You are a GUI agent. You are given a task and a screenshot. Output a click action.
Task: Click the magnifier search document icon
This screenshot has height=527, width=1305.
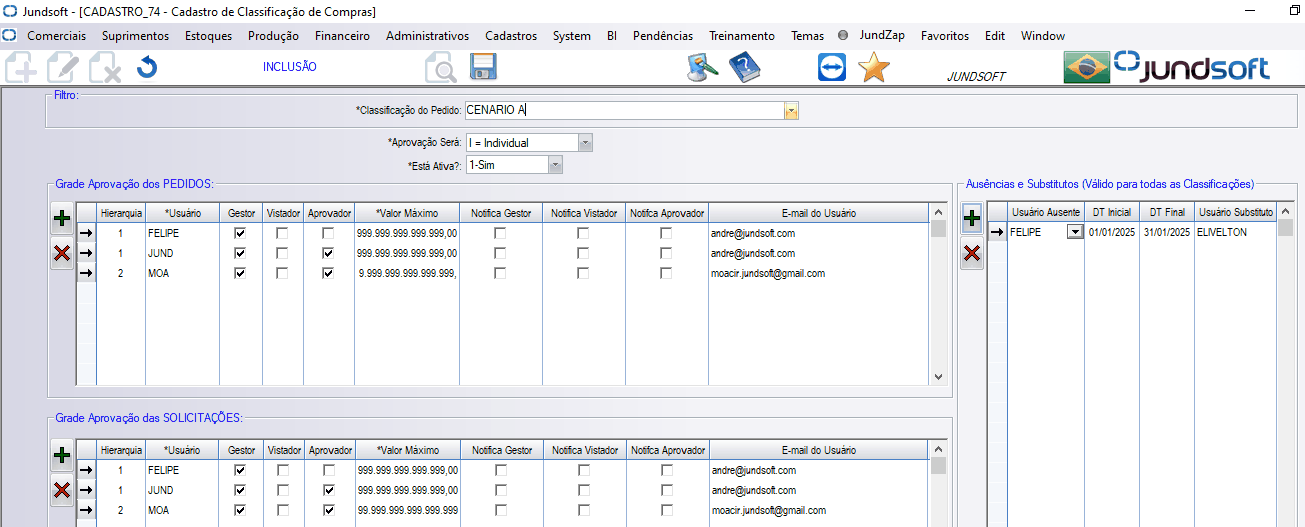coord(440,68)
